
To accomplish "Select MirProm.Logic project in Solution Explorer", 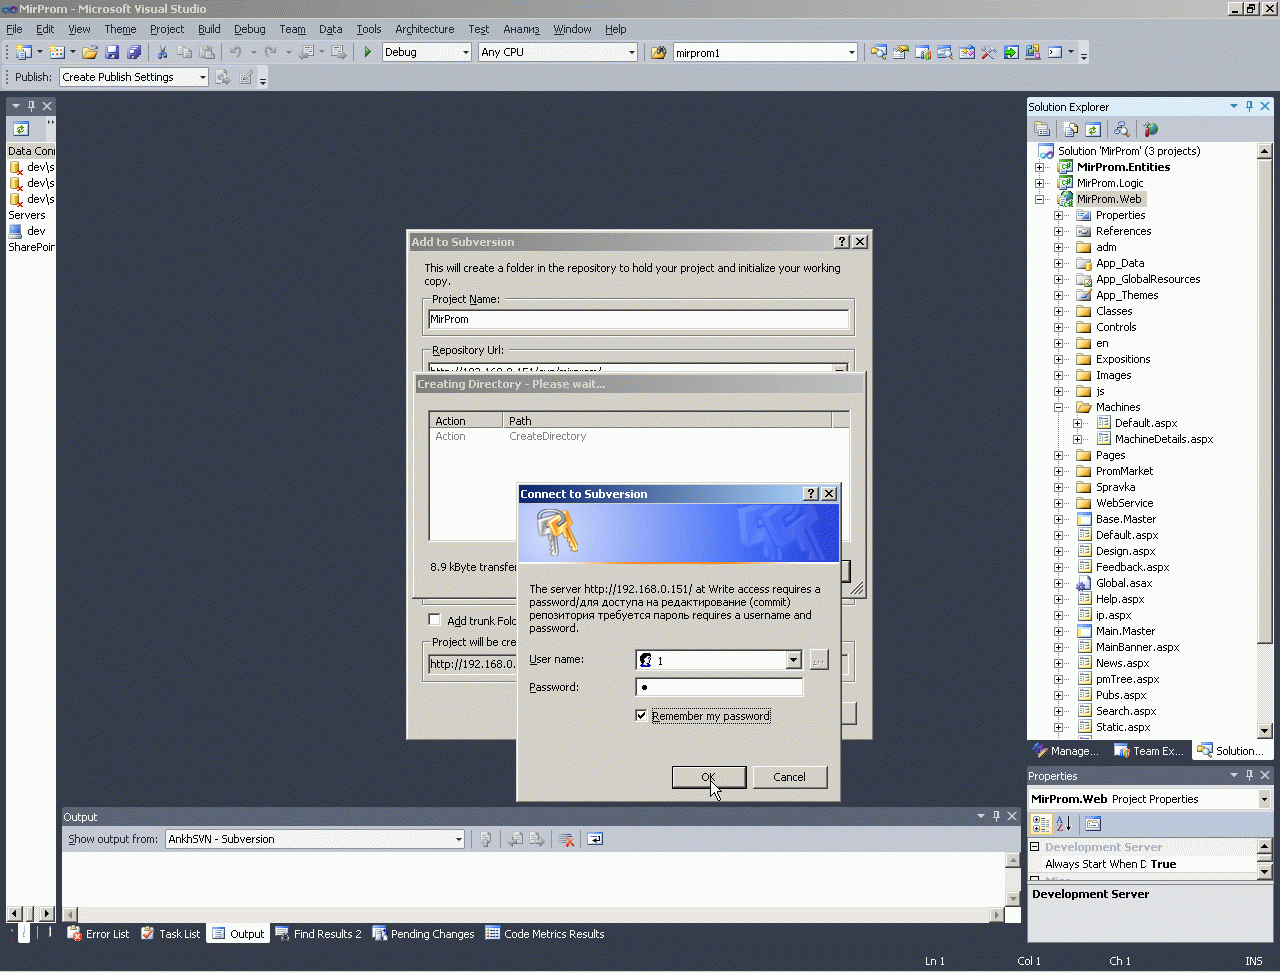I will (1109, 183).
